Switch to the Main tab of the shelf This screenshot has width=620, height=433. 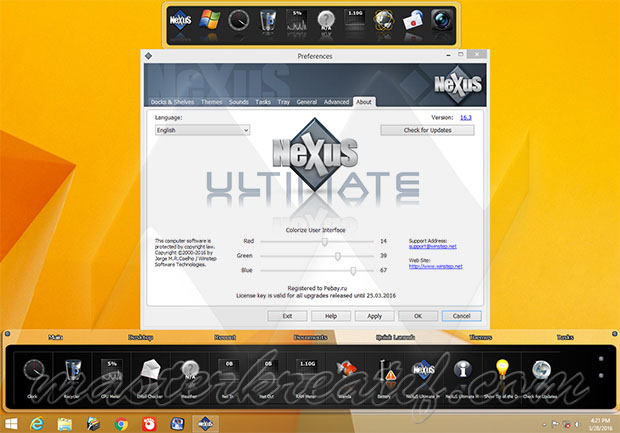point(55,337)
